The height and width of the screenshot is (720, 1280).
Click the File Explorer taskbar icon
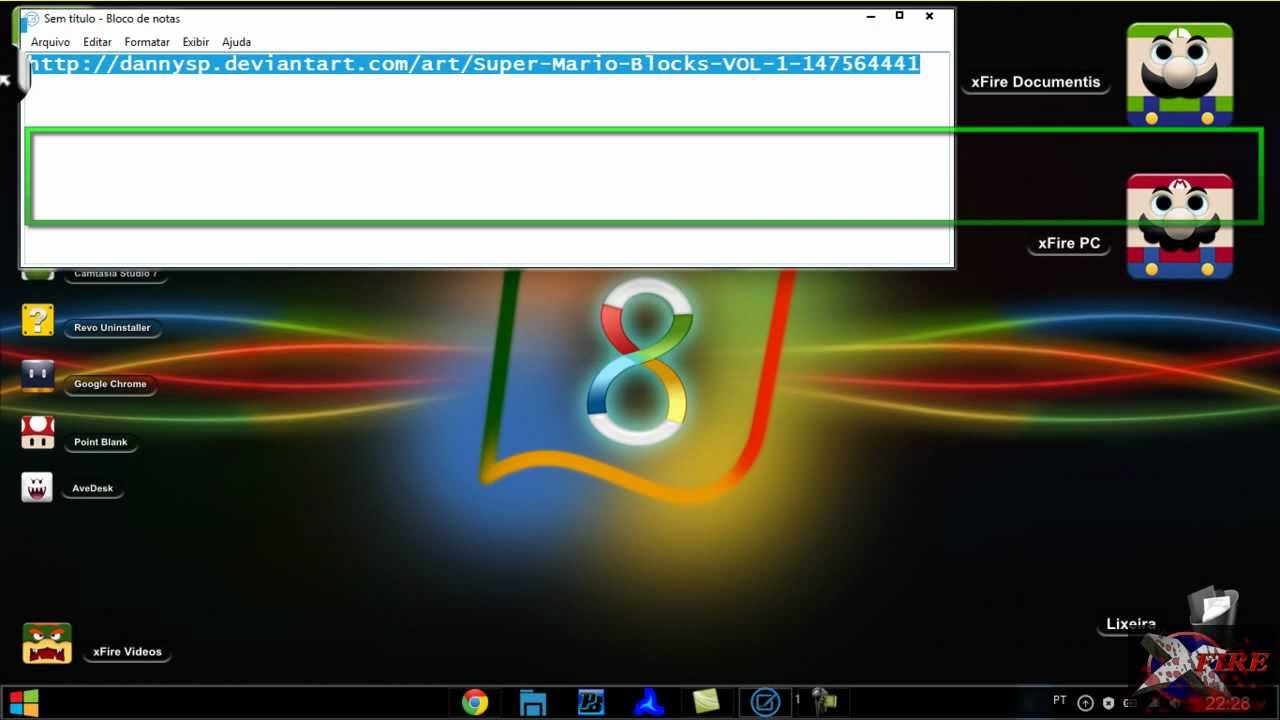click(533, 701)
